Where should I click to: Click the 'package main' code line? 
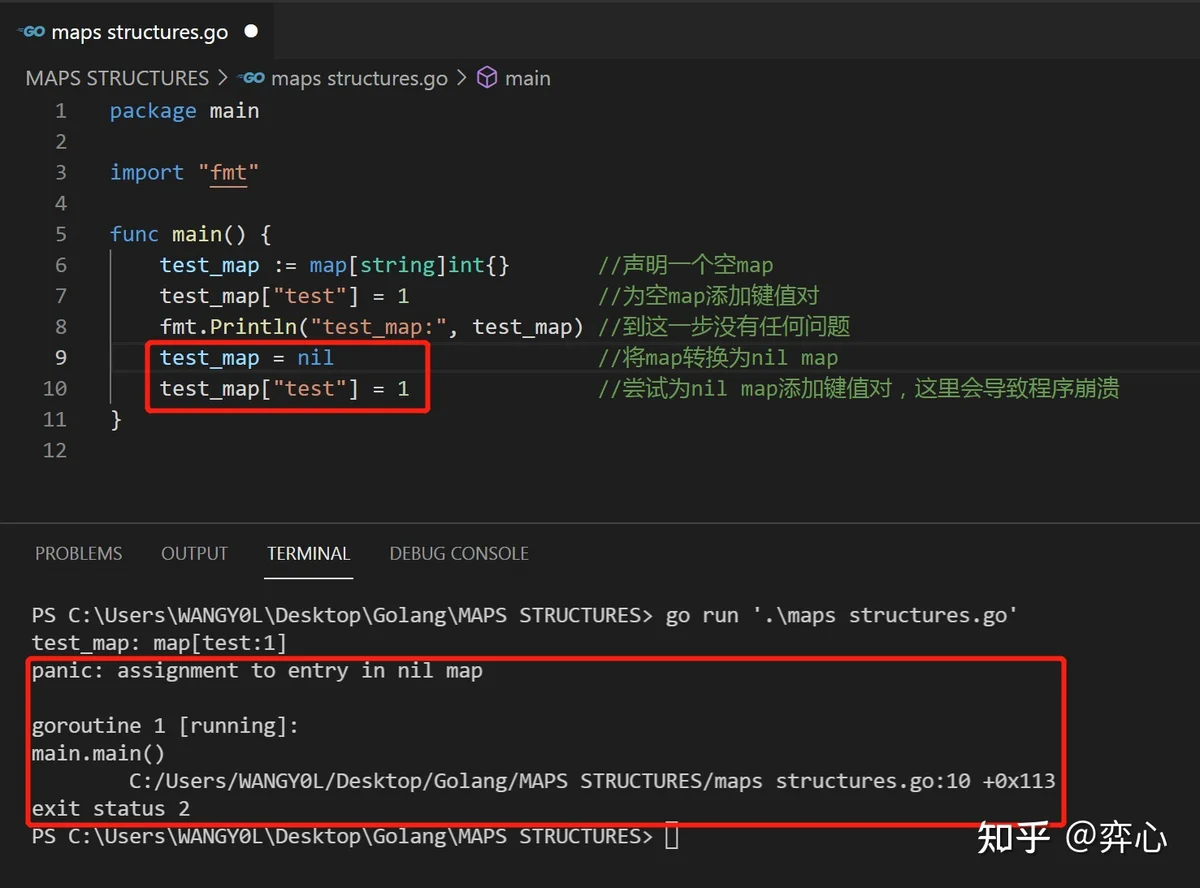pos(184,111)
